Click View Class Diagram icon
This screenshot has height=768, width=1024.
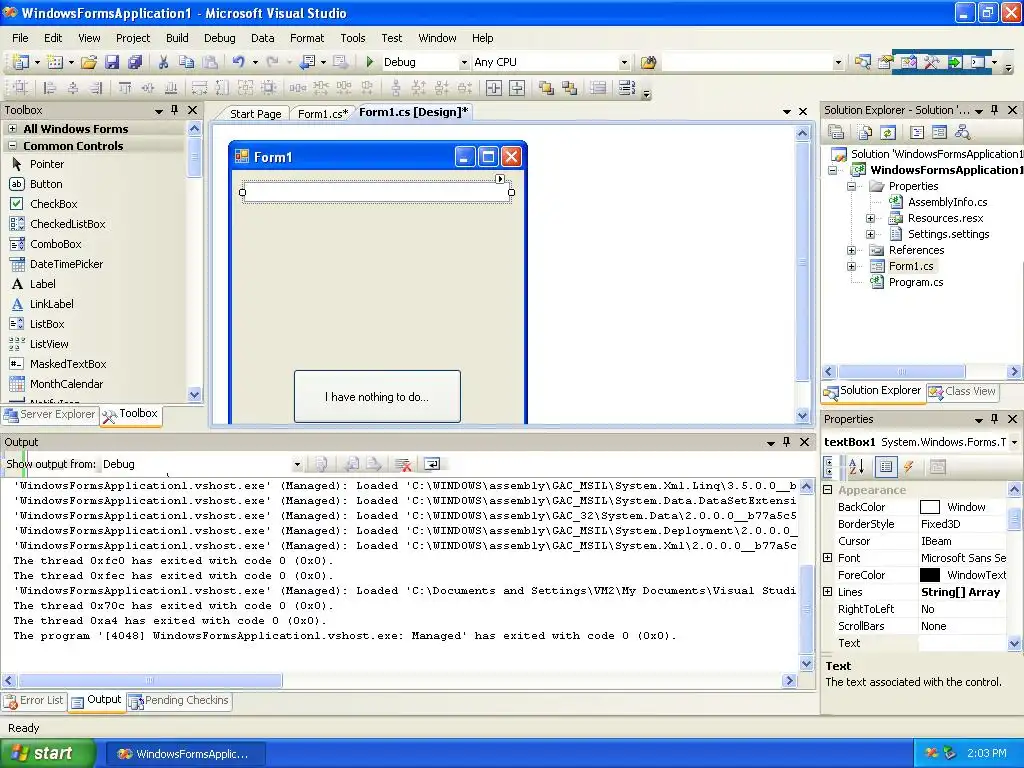click(x=962, y=133)
